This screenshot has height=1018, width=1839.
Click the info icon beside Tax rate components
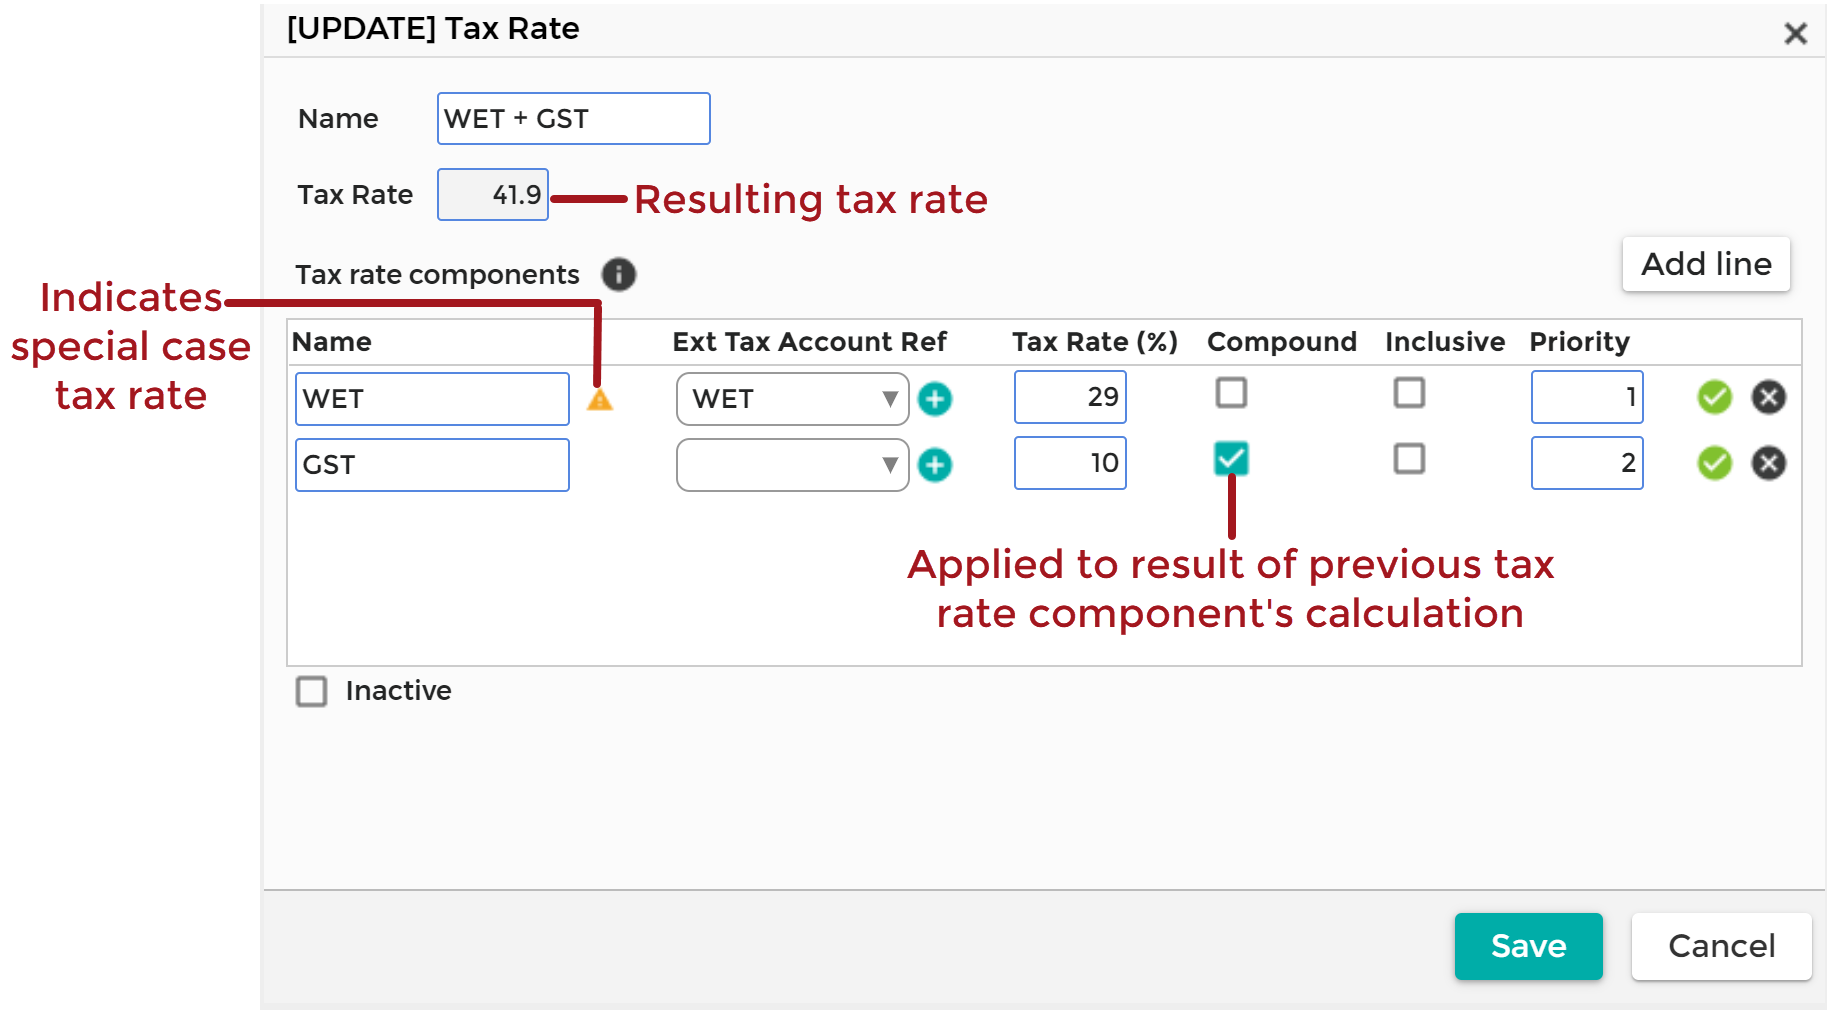[x=619, y=274]
